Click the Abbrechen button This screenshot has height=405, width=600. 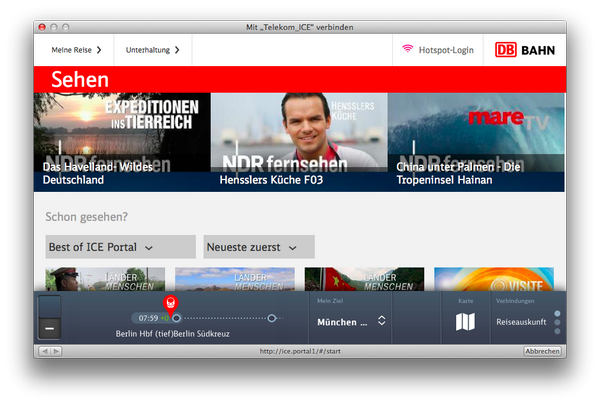[542, 351]
